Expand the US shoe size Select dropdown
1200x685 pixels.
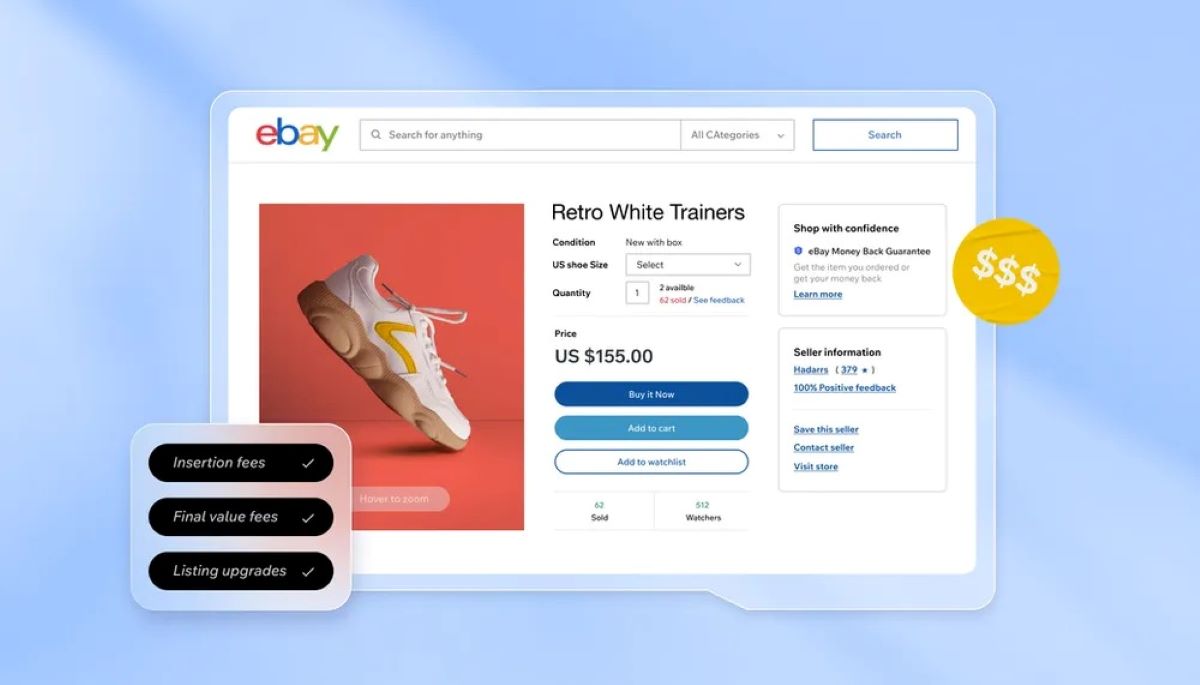(x=688, y=265)
